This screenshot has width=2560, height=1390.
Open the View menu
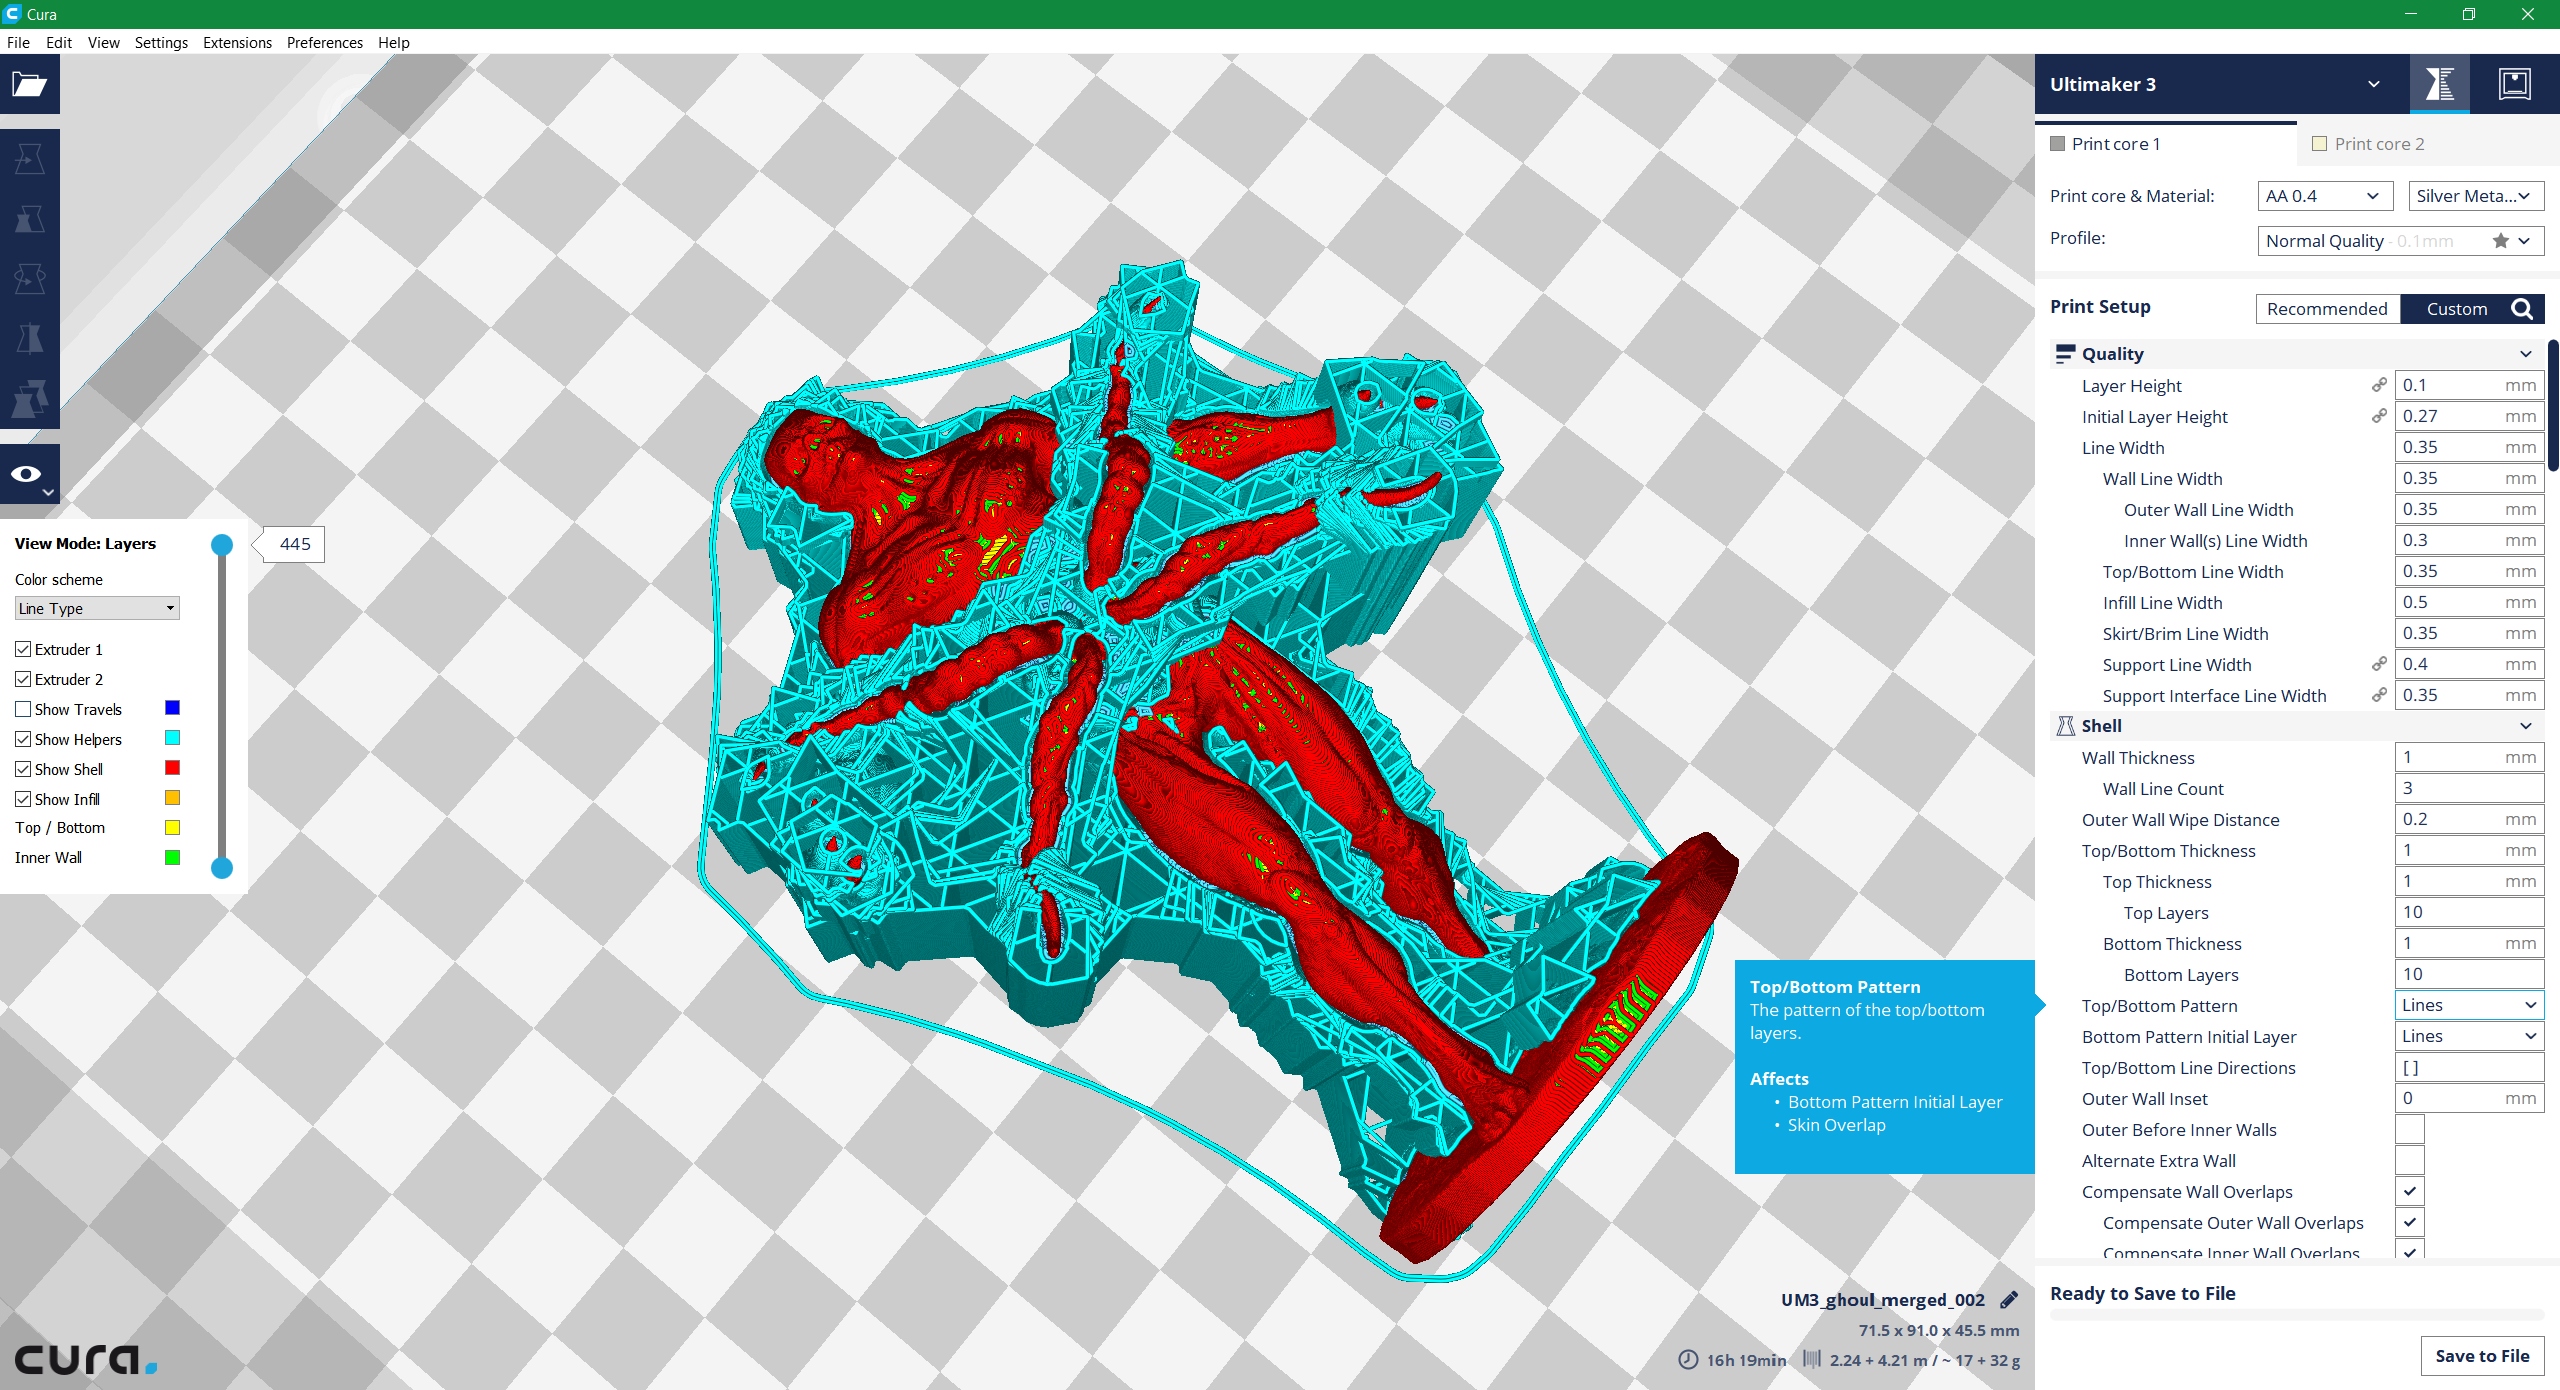tap(103, 42)
